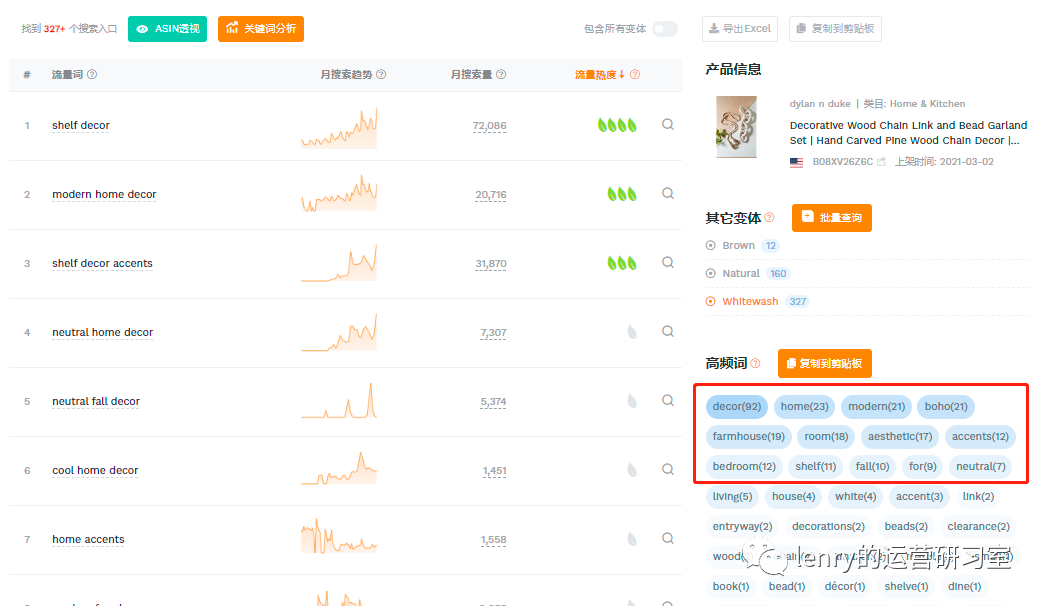Click help icon next to 月搜索趋势 header
Screen dimensions: 1045x606
[x=381, y=75]
